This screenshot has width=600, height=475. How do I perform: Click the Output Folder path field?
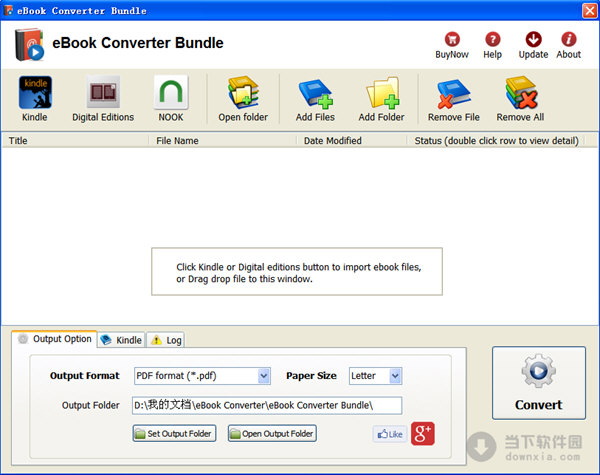click(267, 405)
